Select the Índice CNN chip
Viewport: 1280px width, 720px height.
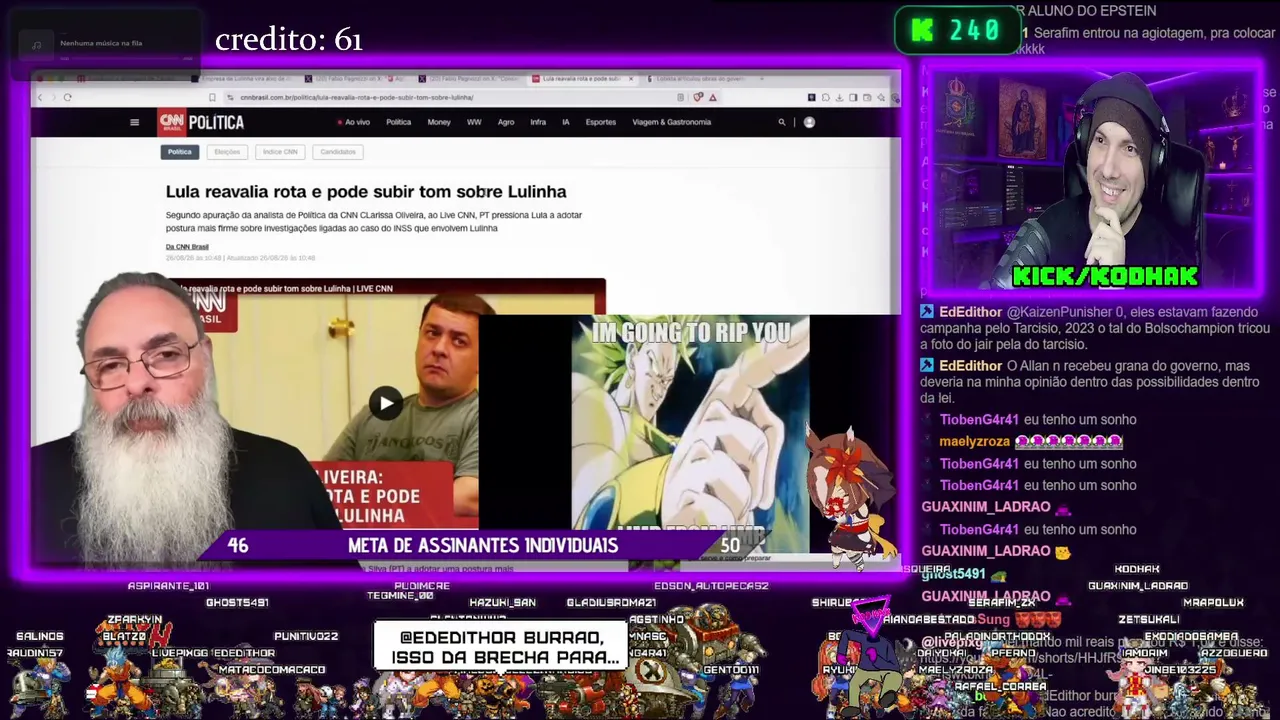(280, 152)
